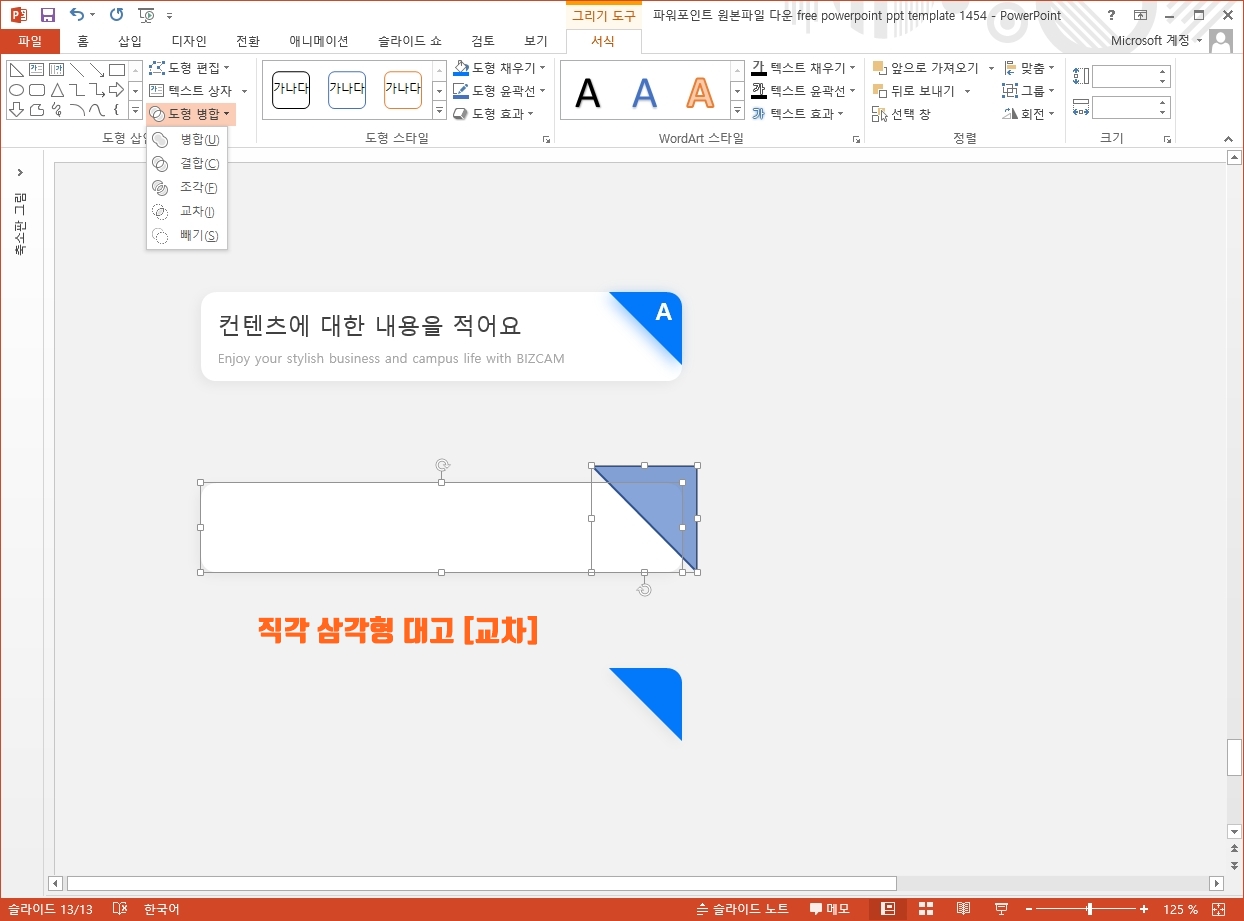Switch to the 홈 tab

point(83,41)
